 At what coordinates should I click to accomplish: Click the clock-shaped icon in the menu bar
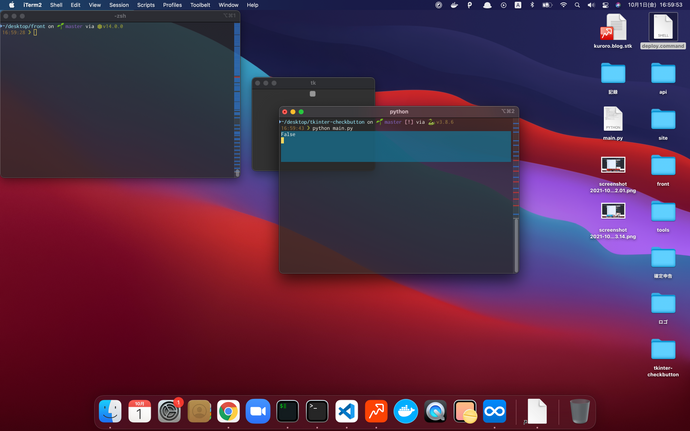503,5
